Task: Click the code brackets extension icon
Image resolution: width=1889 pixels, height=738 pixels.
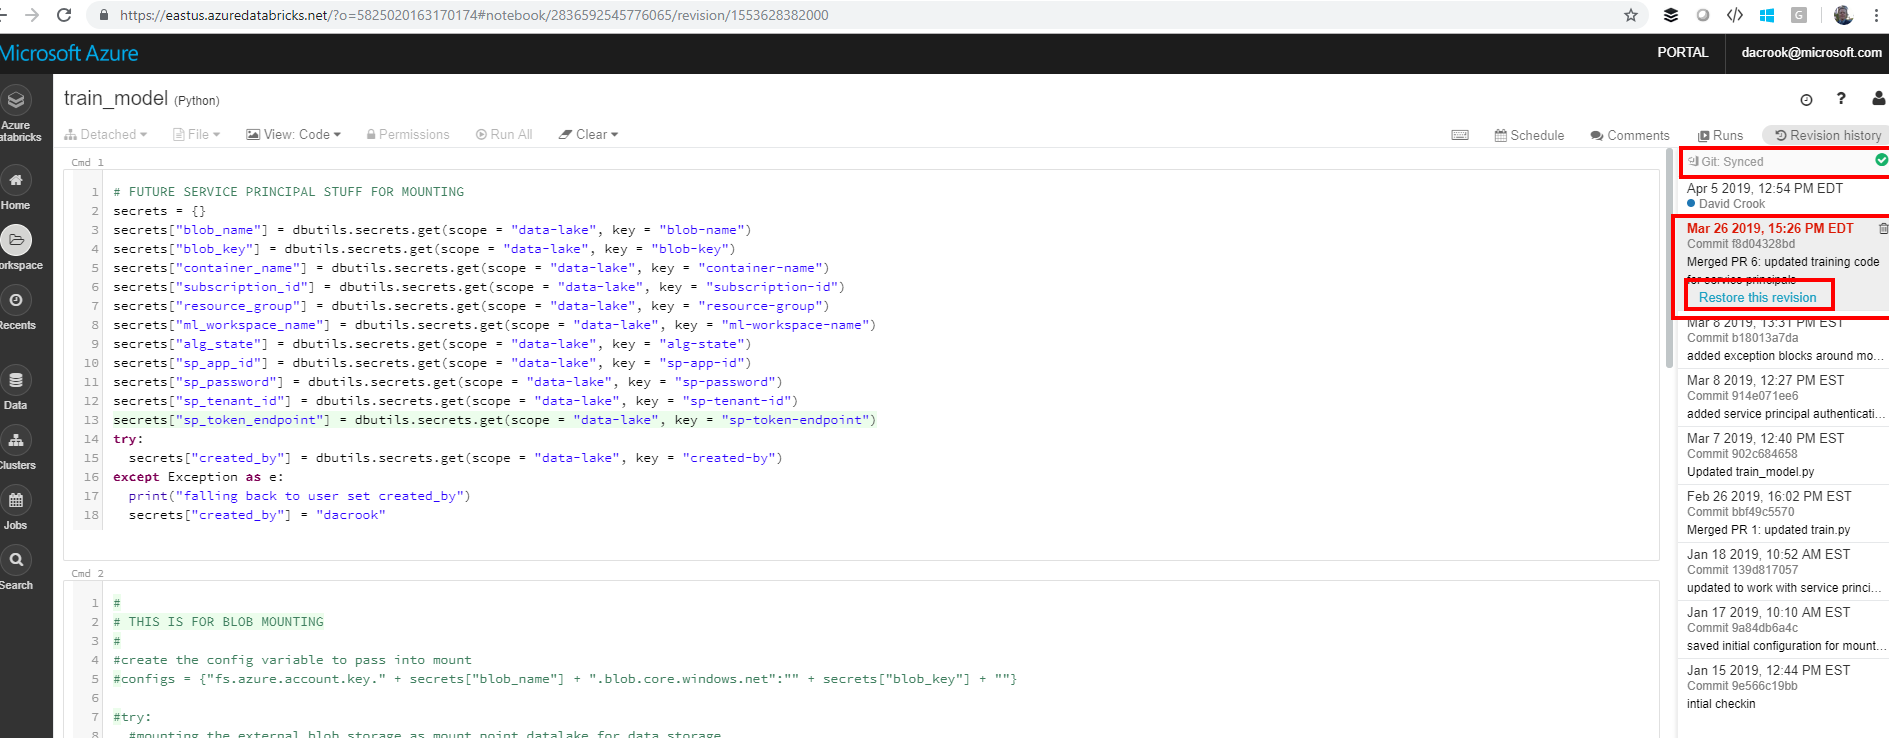Action: click(x=1735, y=15)
